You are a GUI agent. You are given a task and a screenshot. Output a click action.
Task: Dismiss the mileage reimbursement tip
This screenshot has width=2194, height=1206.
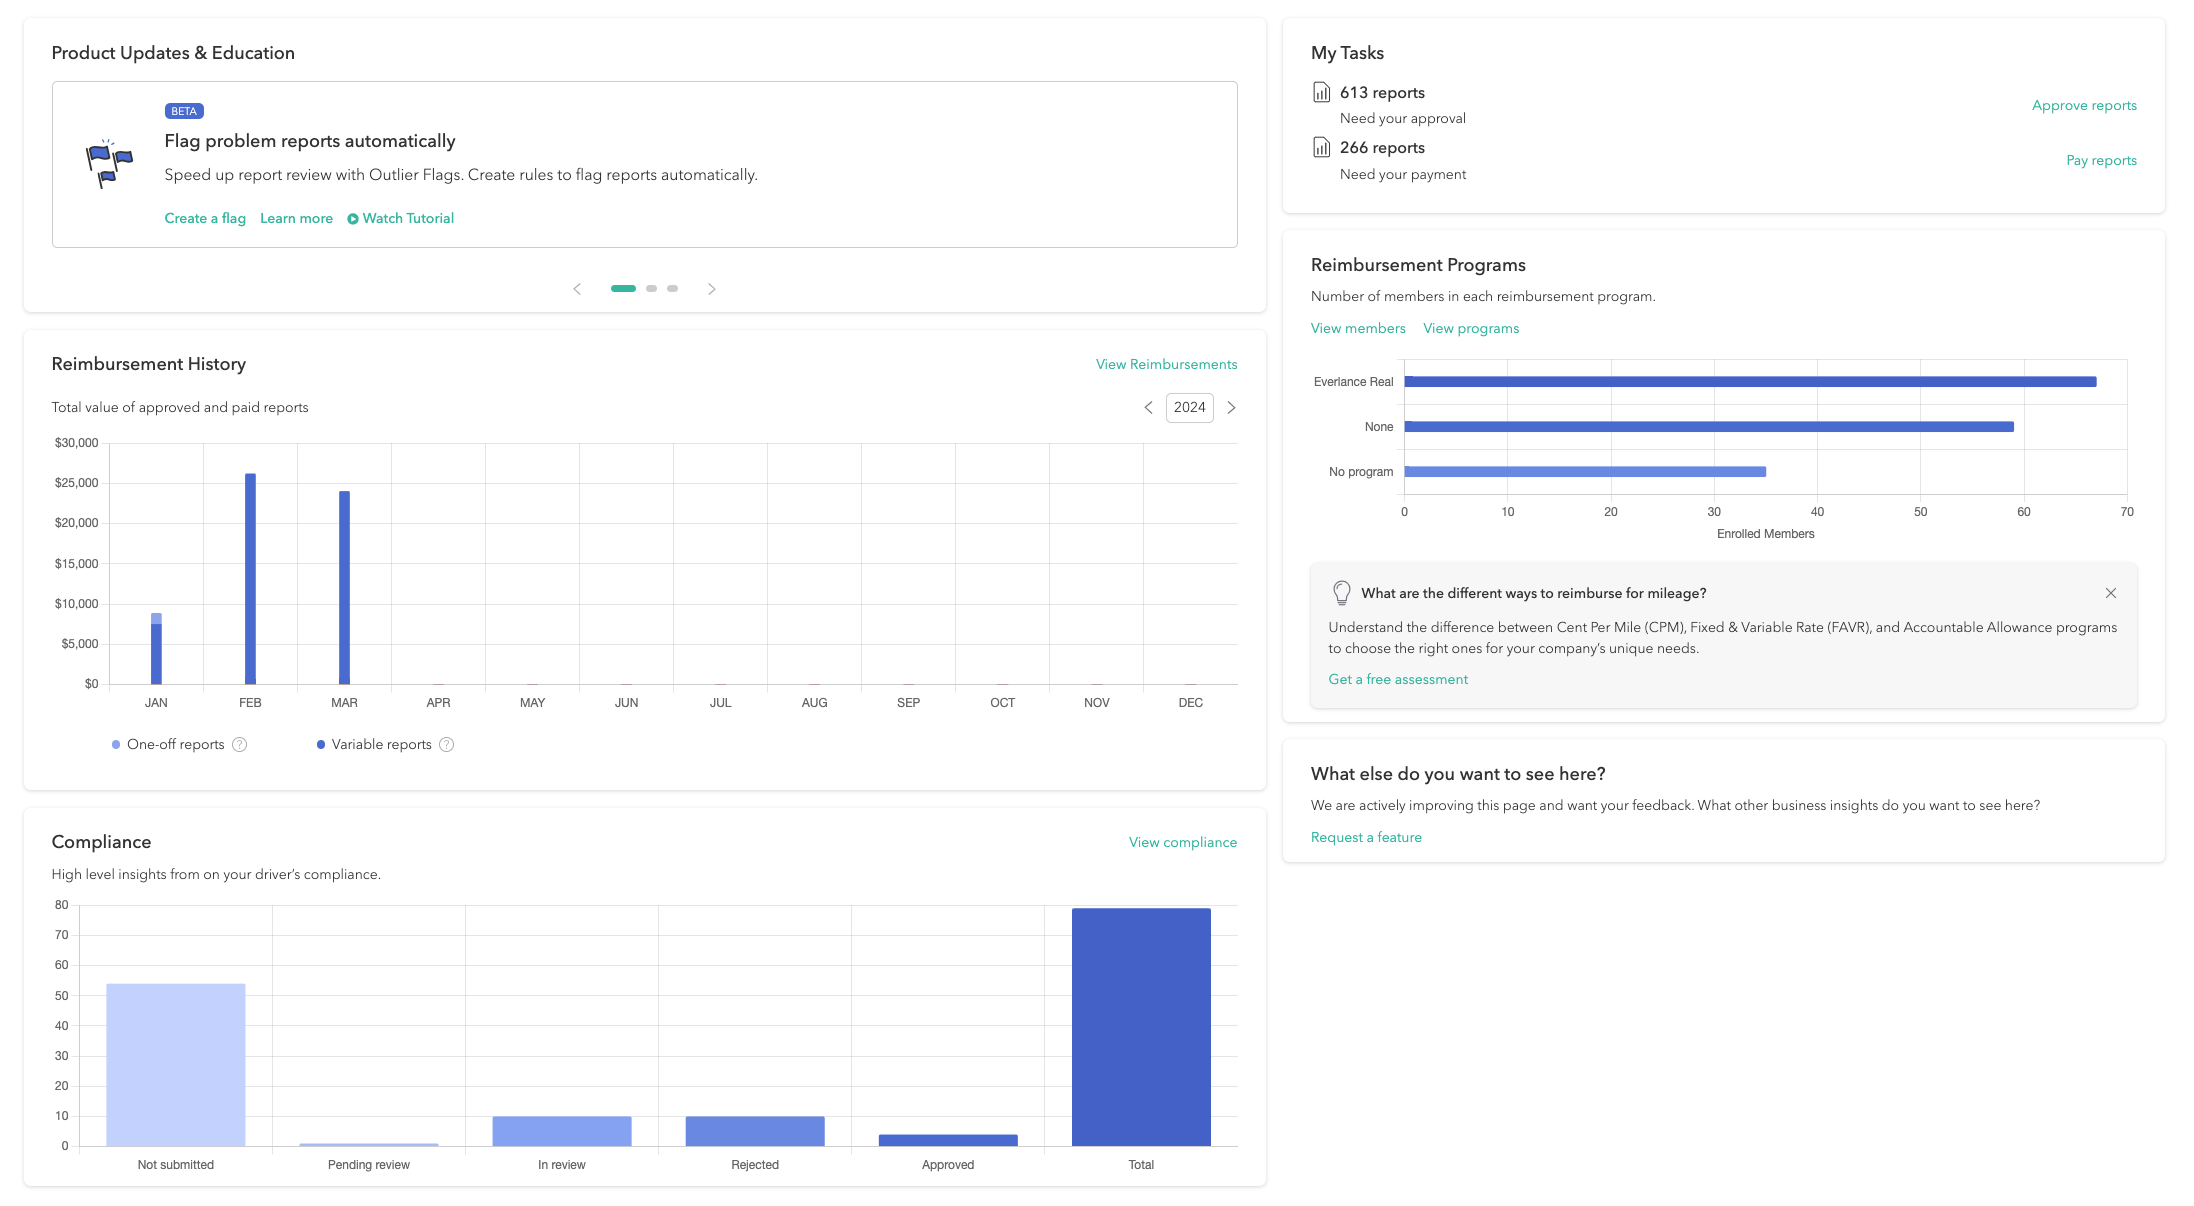pos(2110,593)
